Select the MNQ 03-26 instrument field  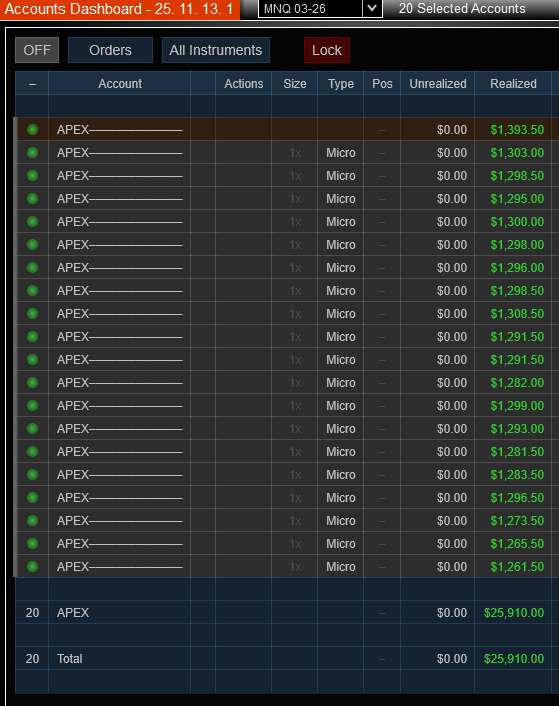pos(310,9)
